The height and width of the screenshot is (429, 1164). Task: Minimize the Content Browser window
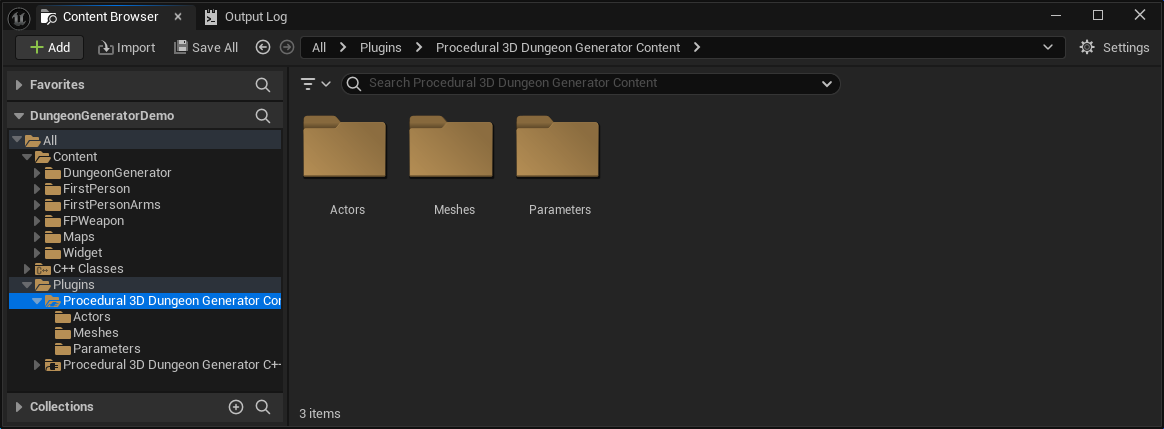tap(1057, 15)
